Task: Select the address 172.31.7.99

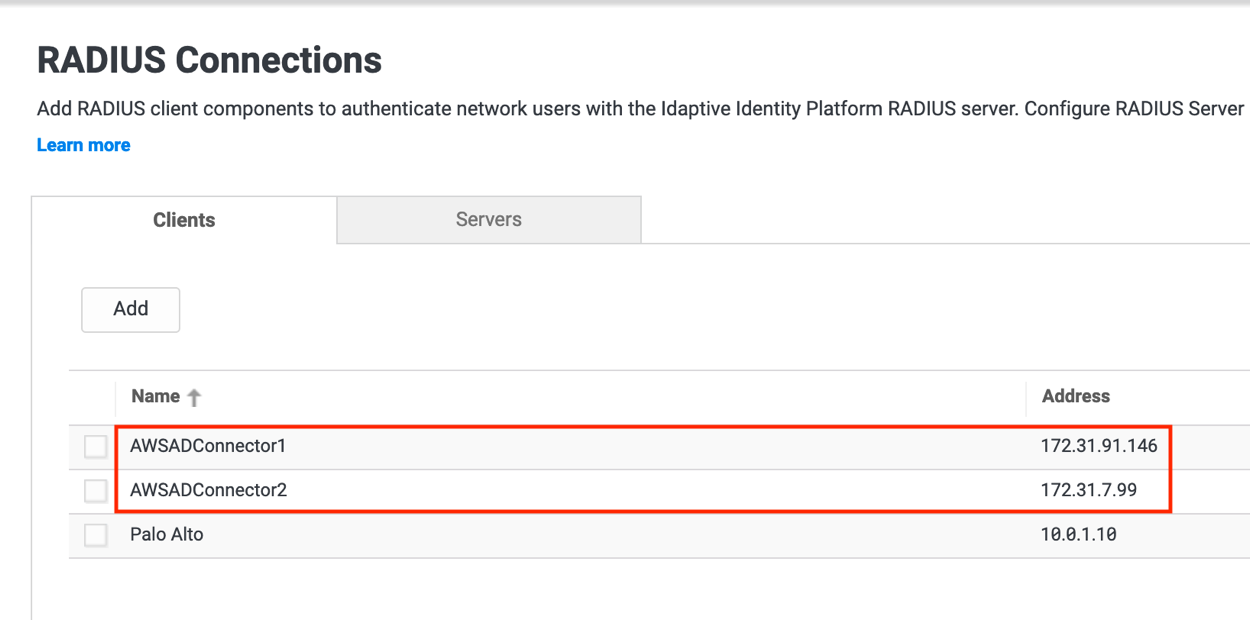Action: 1085,490
